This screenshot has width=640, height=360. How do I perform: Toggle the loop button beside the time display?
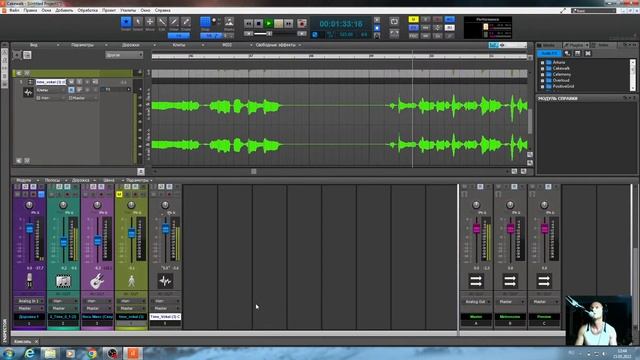[394, 22]
